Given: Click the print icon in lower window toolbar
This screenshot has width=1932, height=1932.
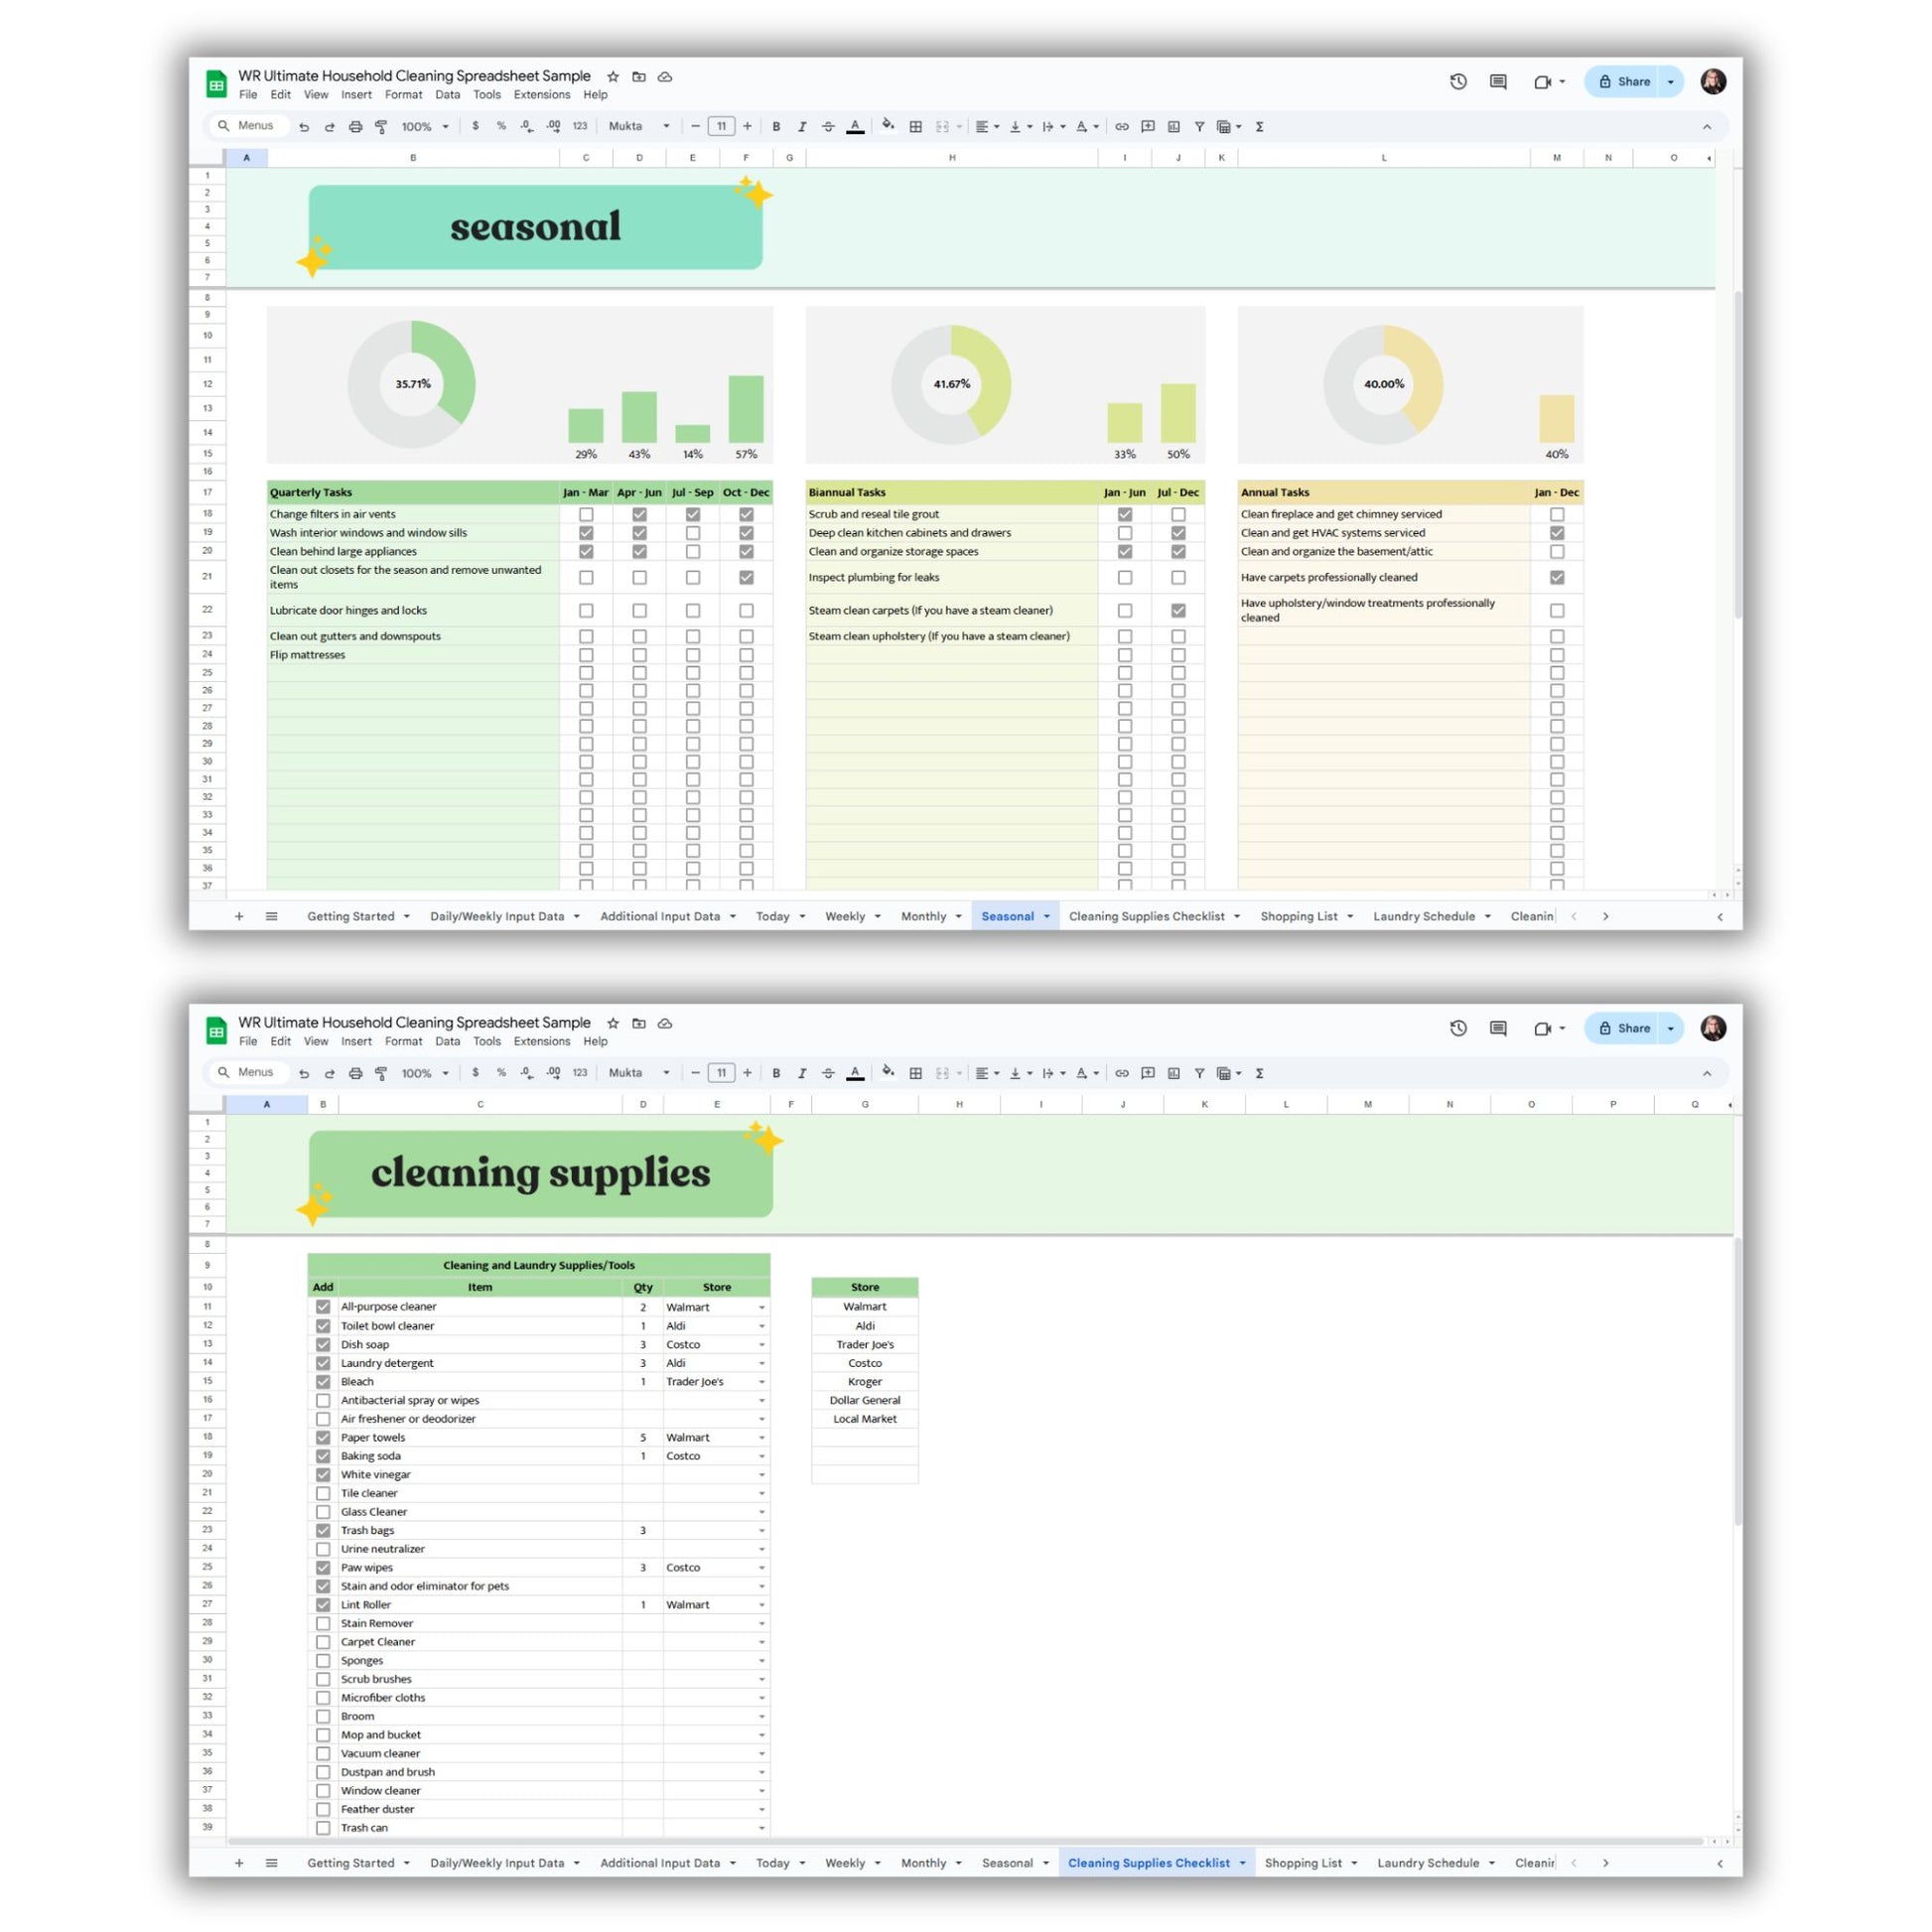Looking at the screenshot, I should [x=355, y=1073].
